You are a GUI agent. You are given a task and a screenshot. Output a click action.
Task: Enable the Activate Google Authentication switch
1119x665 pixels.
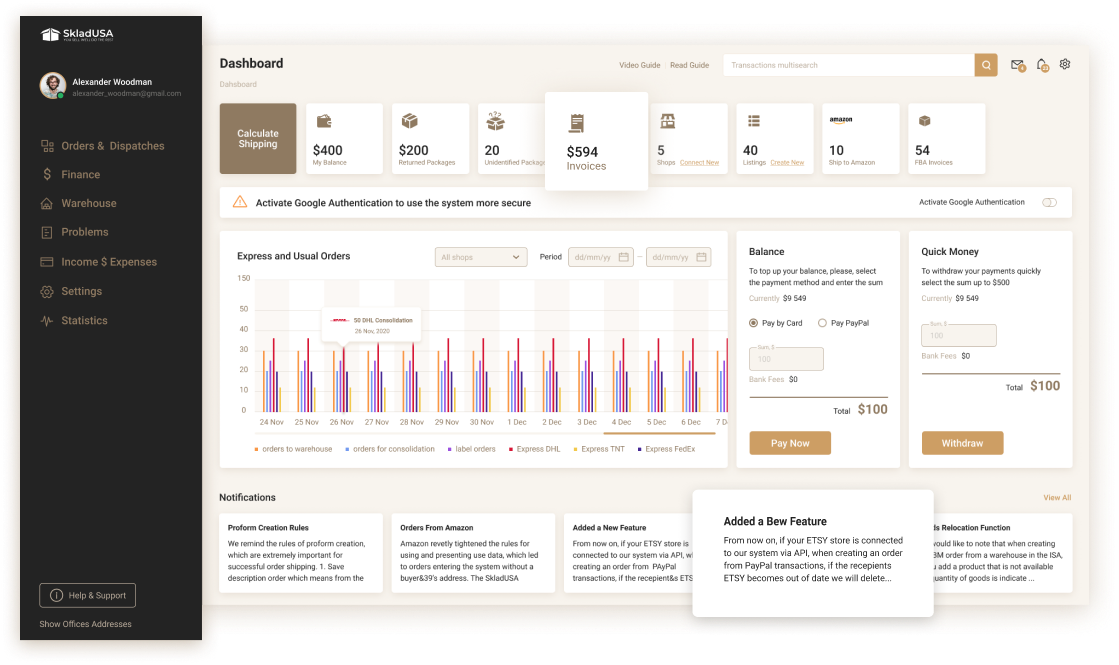tap(1049, 202)
